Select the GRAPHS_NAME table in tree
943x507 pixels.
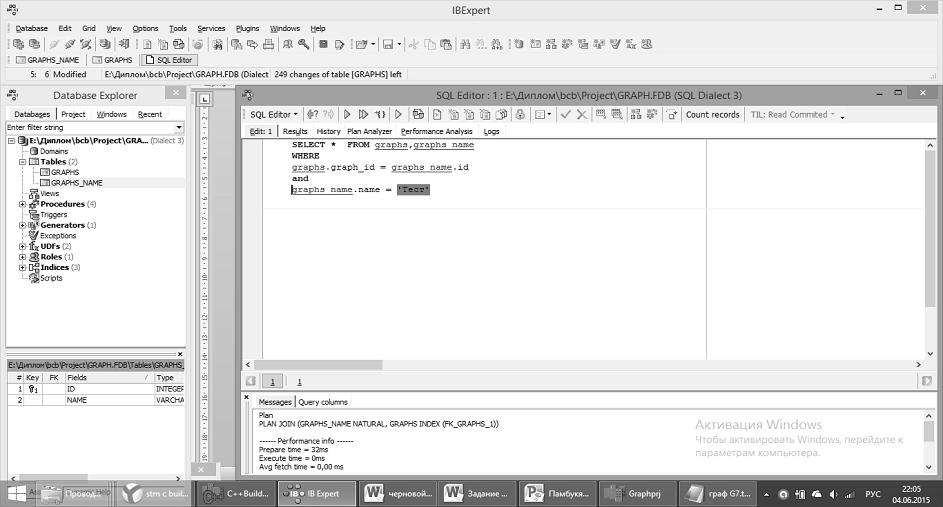tap(76, 183)
